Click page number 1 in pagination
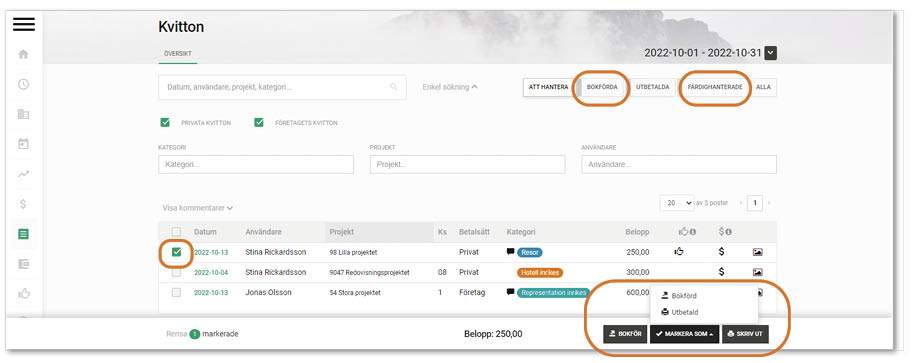The image size is (912, 363). [755, 203]
